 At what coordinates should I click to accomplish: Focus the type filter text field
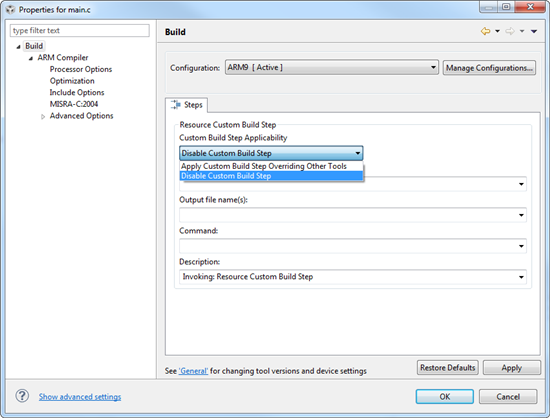coord(80,31)
